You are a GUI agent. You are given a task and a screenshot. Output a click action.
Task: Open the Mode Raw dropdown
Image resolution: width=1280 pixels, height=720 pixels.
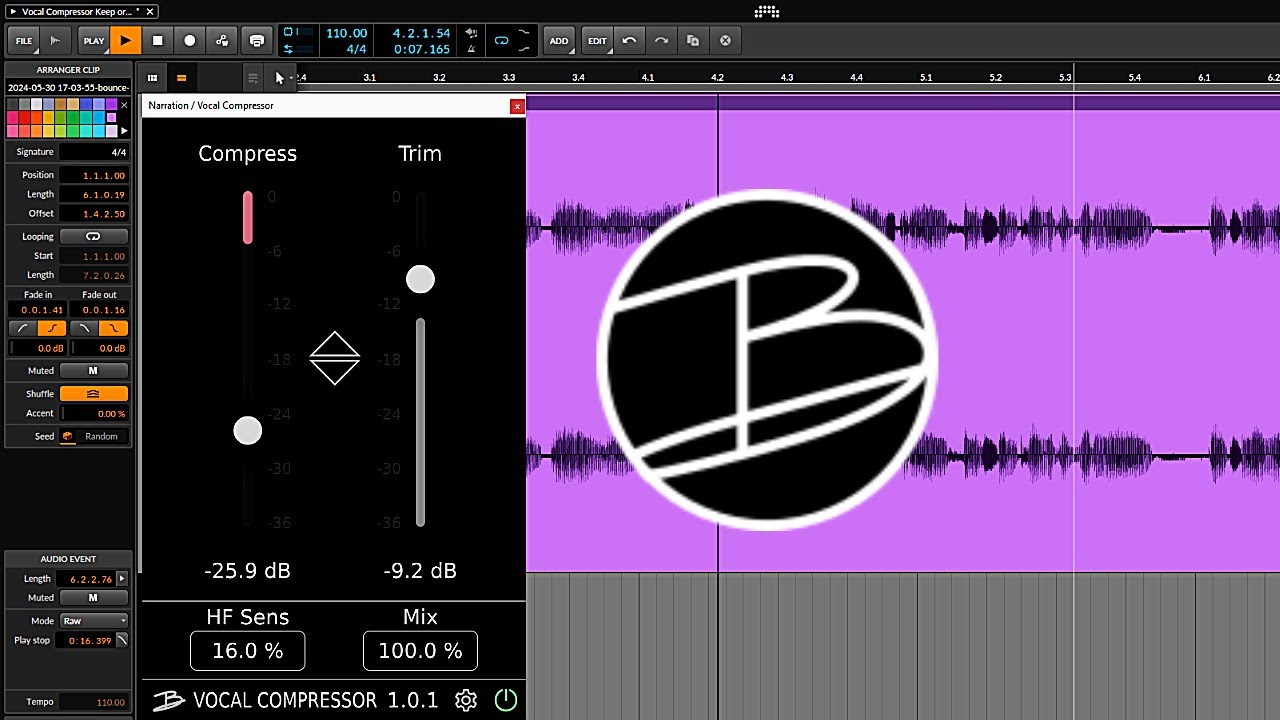[x=94, y=621]
